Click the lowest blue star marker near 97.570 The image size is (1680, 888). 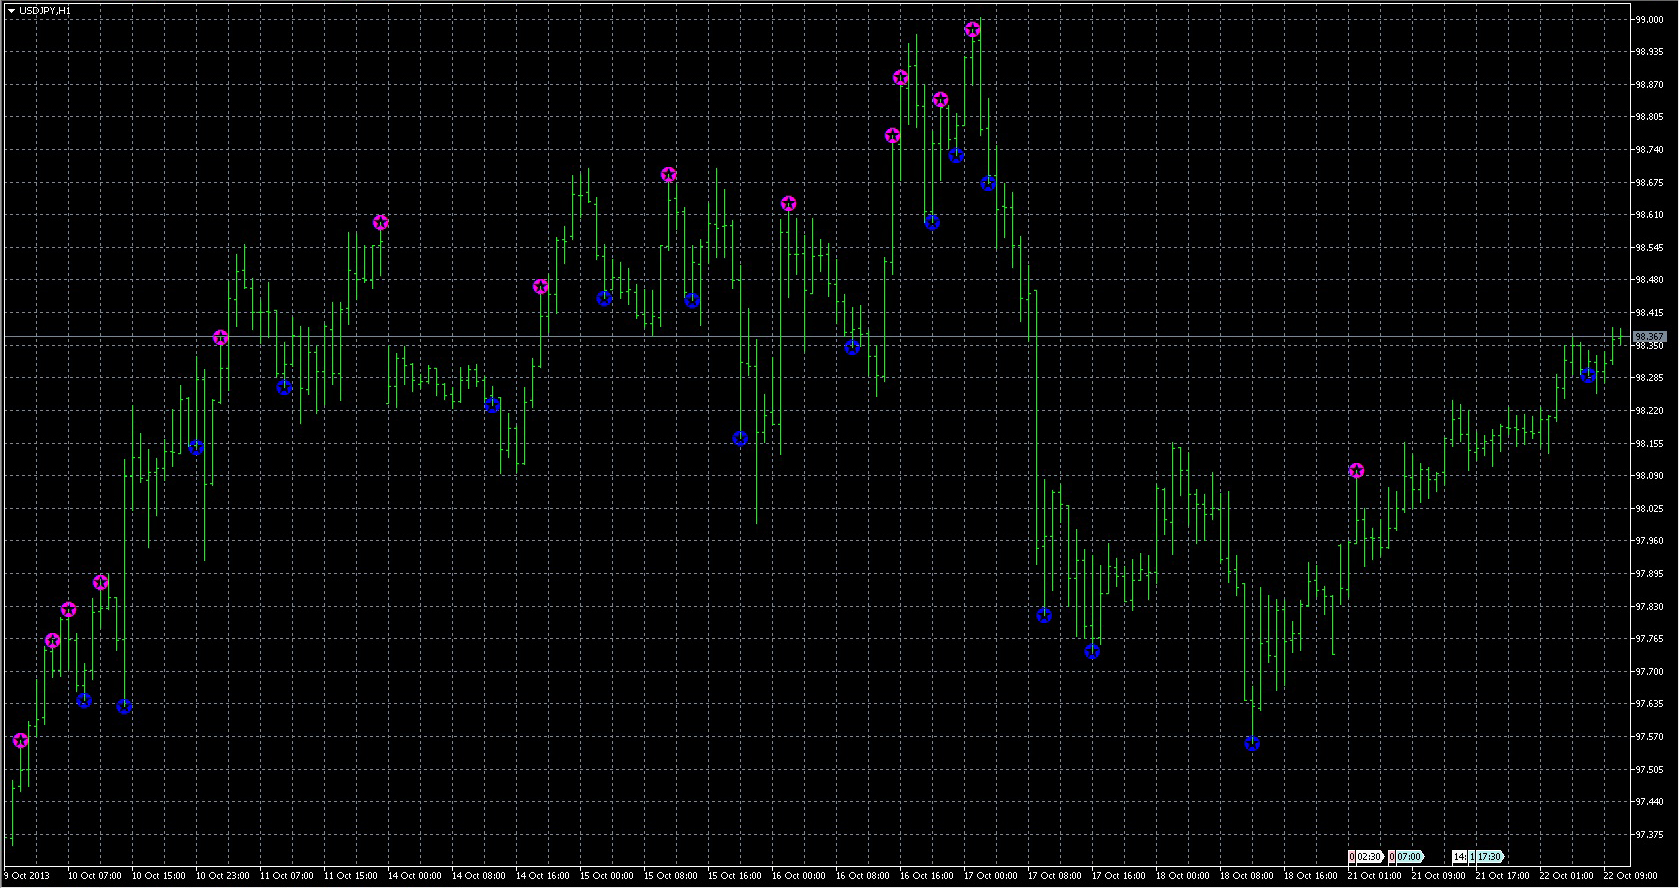1252,744
